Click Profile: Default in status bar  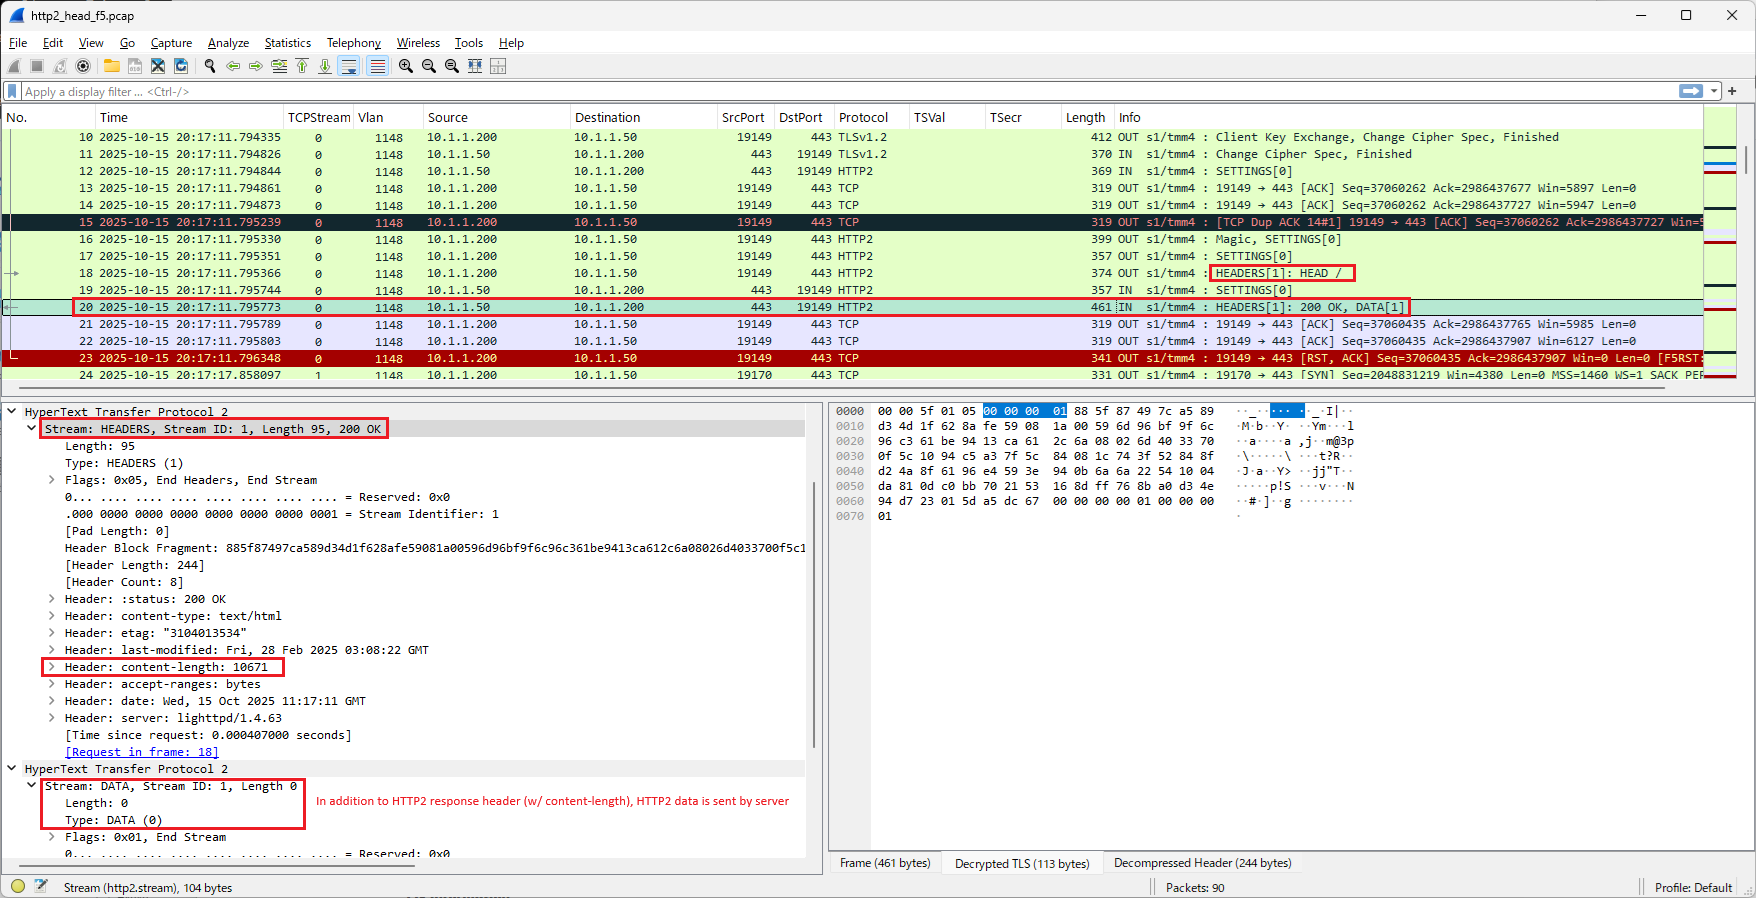[x=1693, y=887]
